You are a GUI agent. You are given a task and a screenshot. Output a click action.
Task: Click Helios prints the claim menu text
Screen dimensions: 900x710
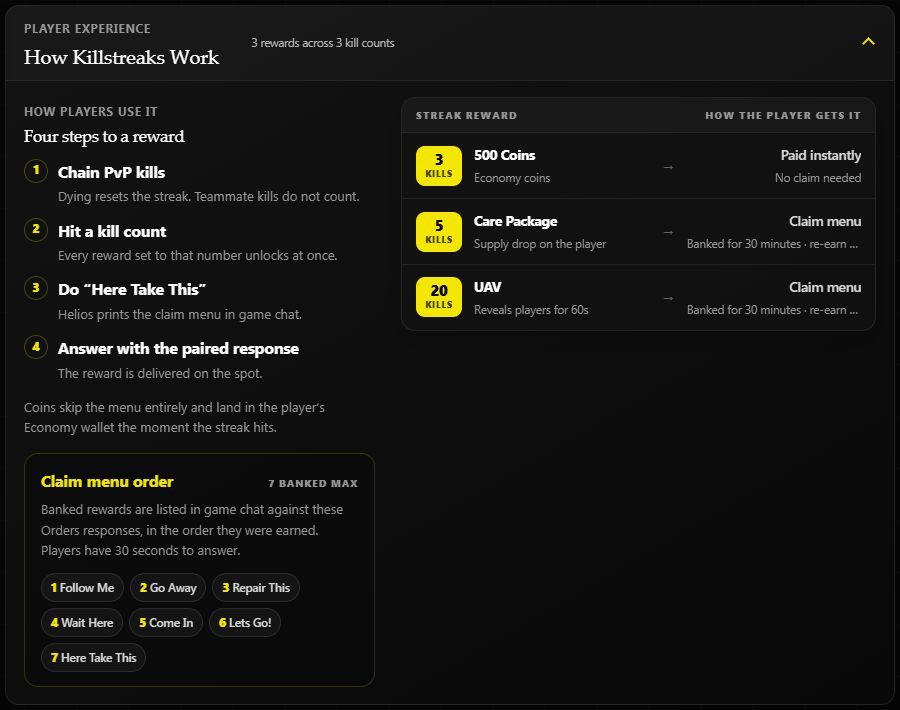pos(180,315)
